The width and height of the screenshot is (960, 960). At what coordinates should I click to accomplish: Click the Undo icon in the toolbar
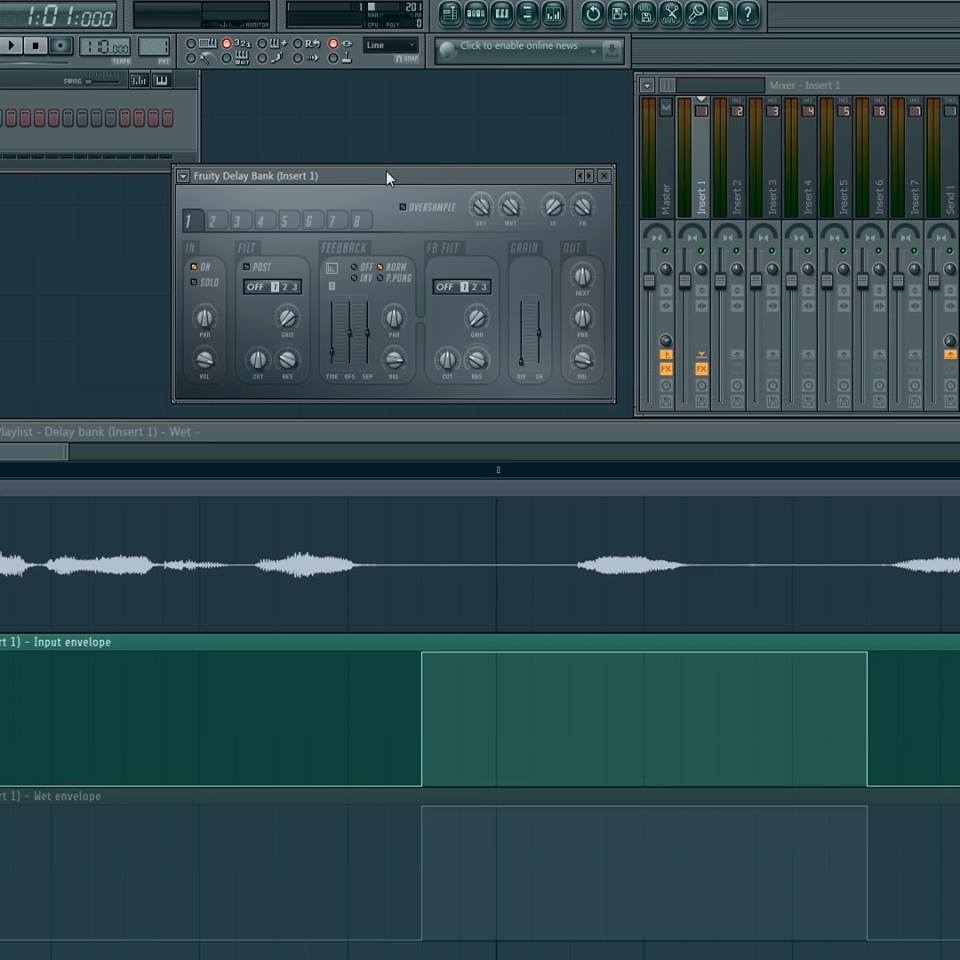[x=594, y=14]
